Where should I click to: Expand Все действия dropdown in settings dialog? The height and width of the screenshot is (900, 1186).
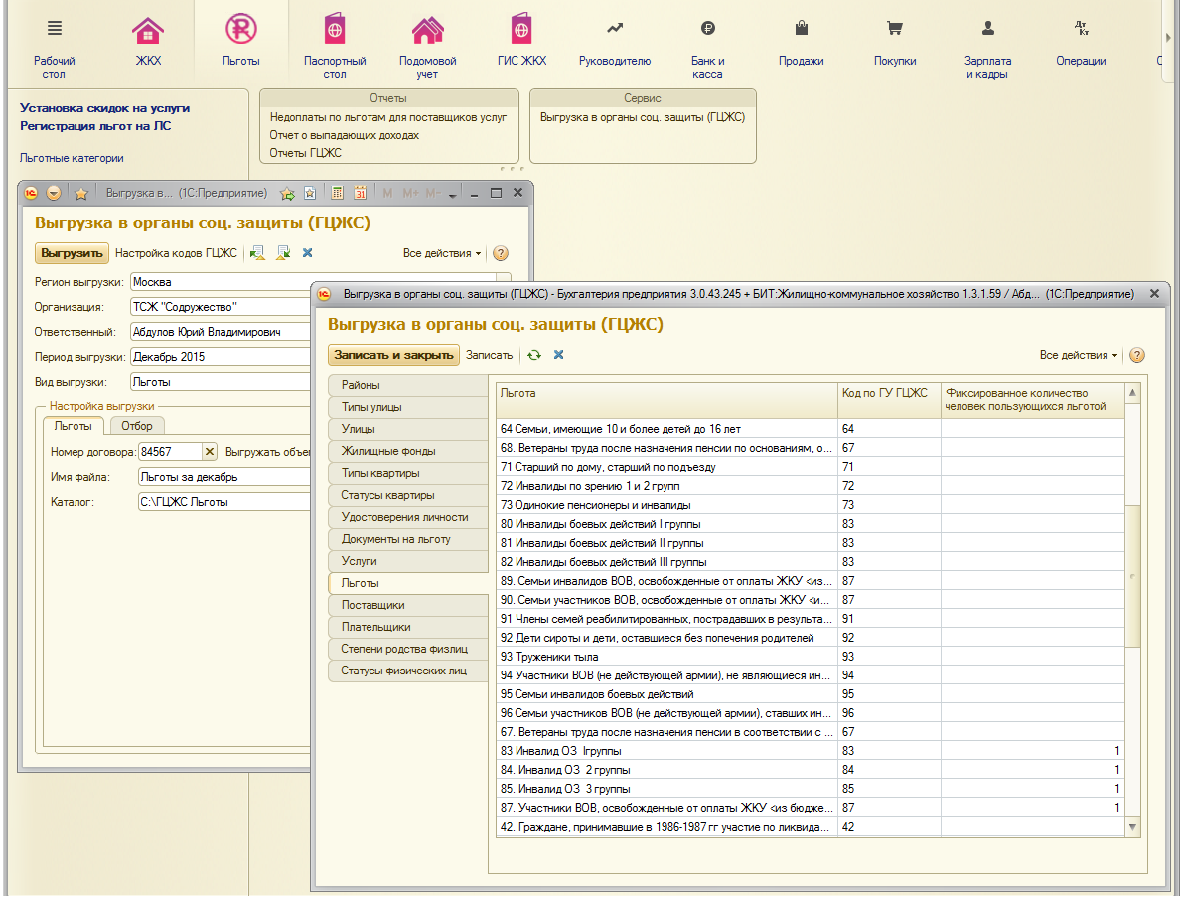[1078, 355]
